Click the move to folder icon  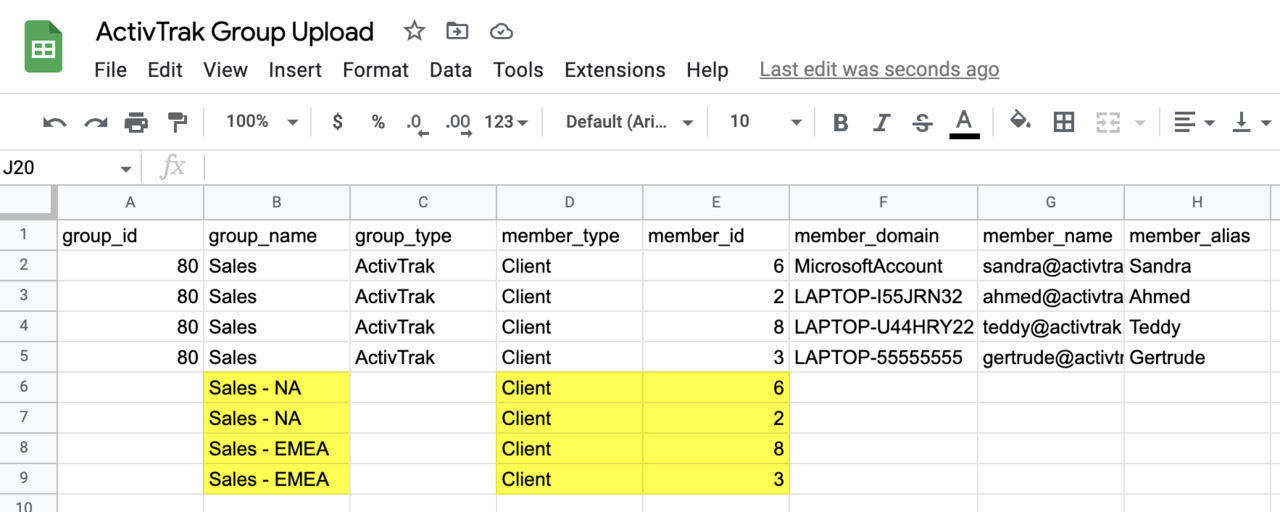pyautogui.click(x=457, y=31)
